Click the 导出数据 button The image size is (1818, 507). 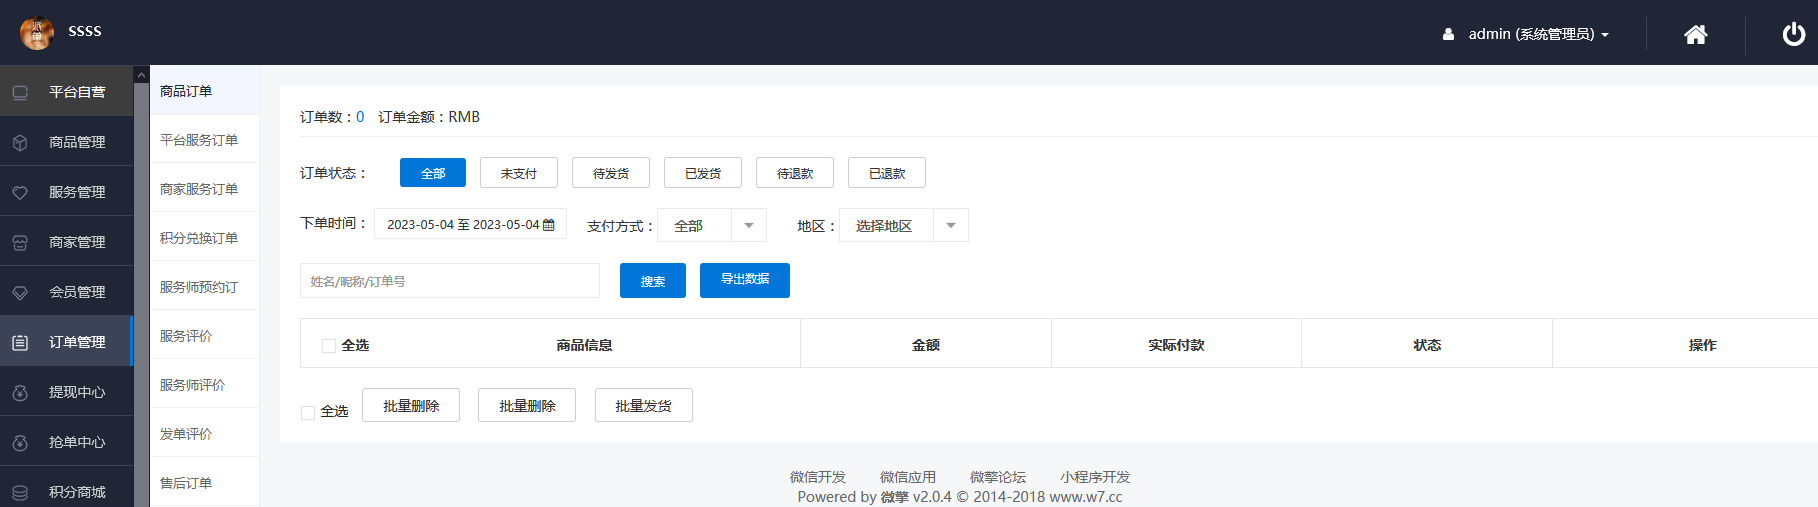(x=745, y=280)
